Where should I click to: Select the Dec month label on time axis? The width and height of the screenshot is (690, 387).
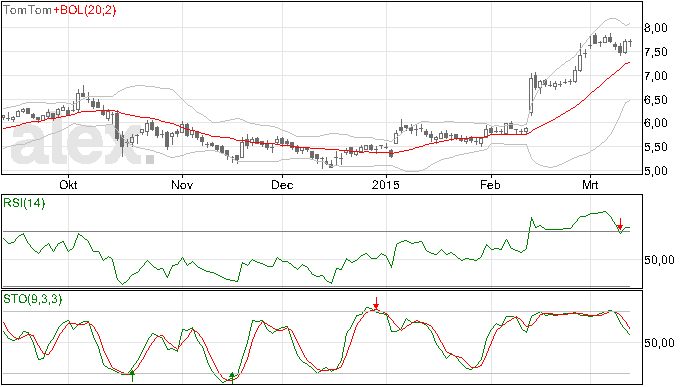[282, 185]
